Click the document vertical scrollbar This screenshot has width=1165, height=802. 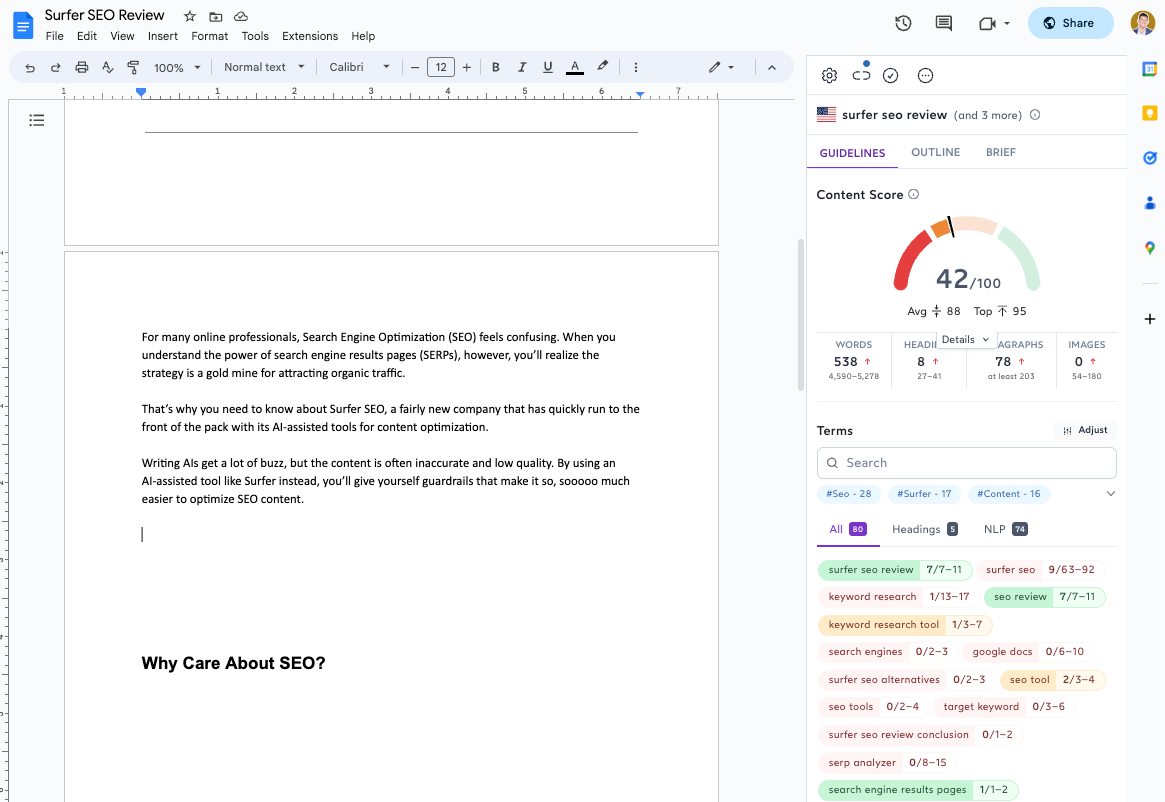pyautogui.click(x=800, y=315)
